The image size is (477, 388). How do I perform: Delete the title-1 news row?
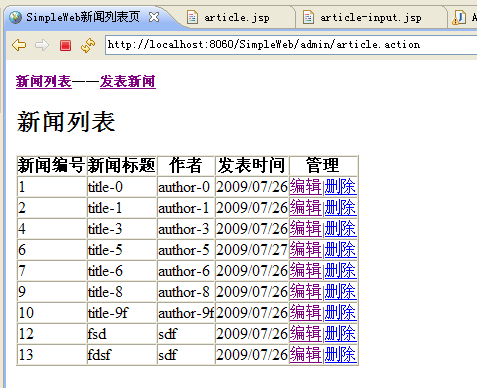[340, 208]
